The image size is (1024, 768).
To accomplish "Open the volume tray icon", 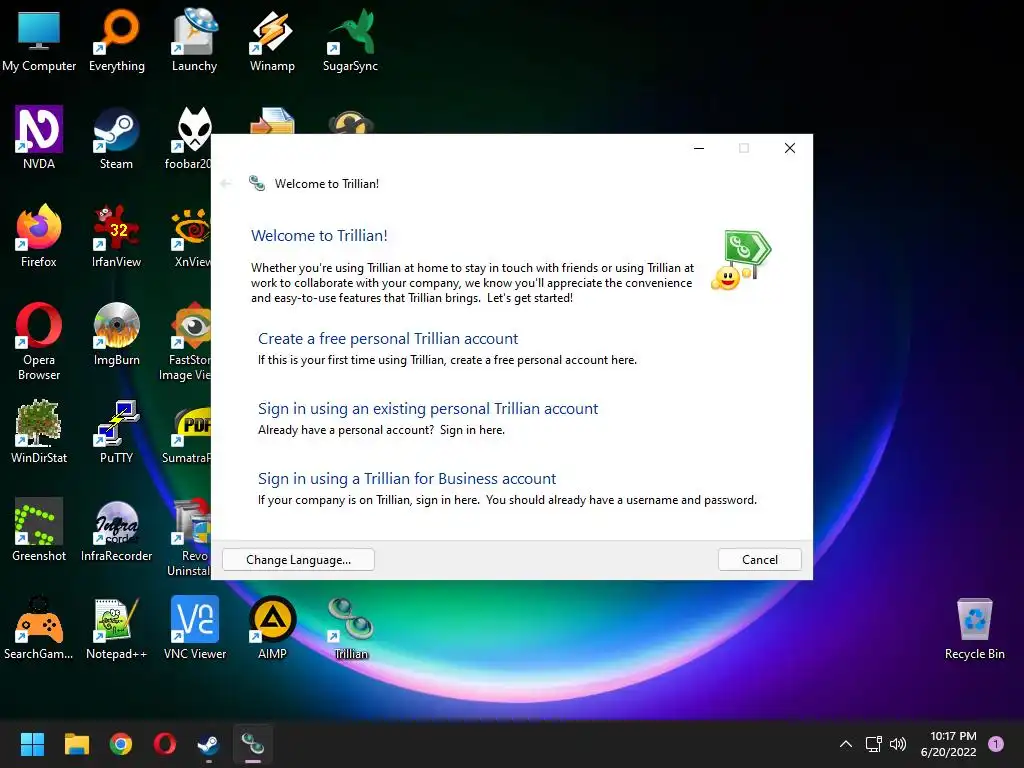I will pos(898,744).
